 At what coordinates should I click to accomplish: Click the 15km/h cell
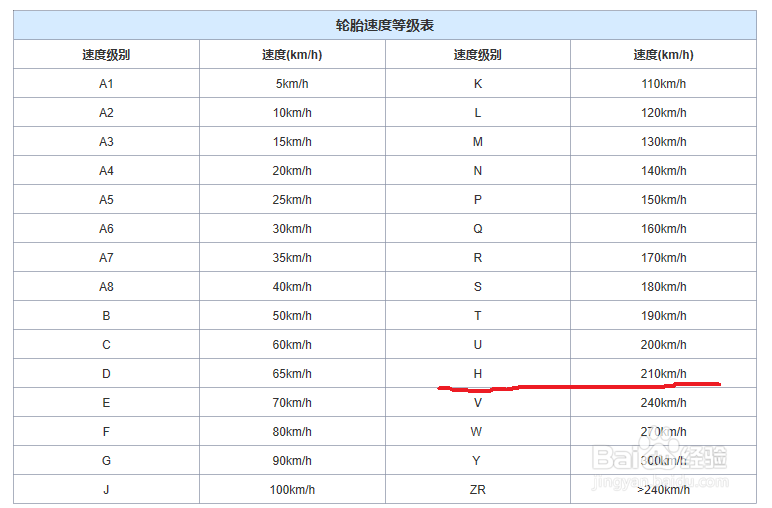pos(292,142)
